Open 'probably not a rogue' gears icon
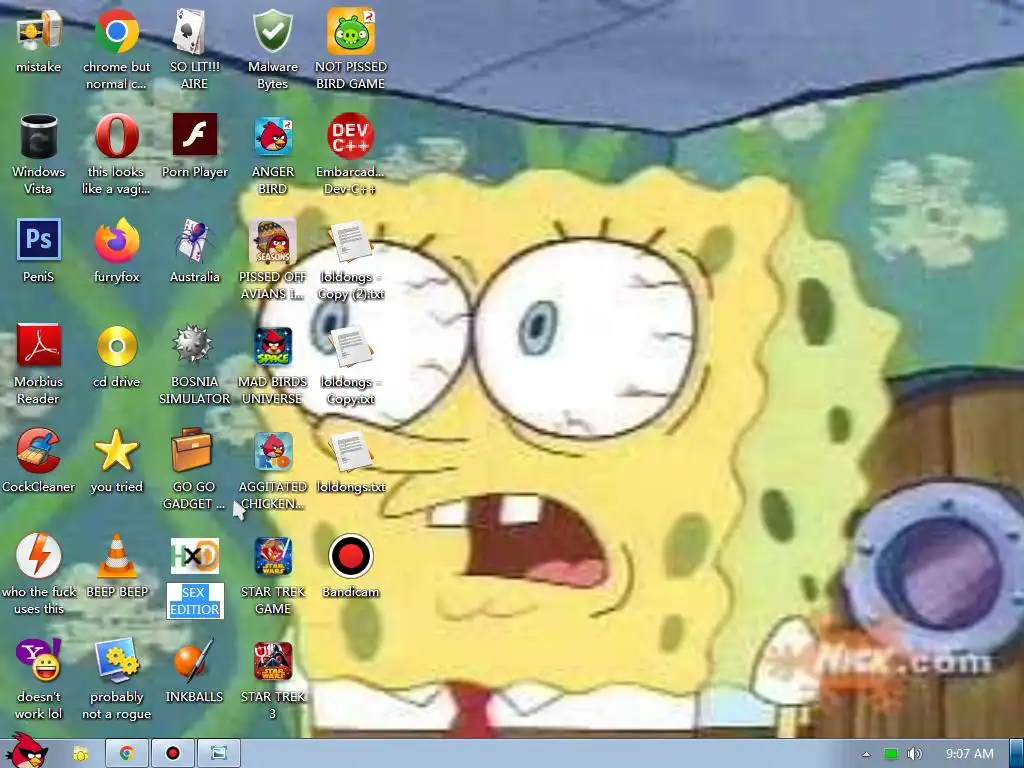Viewport: 1024px width, 768px height. point(116,679)
